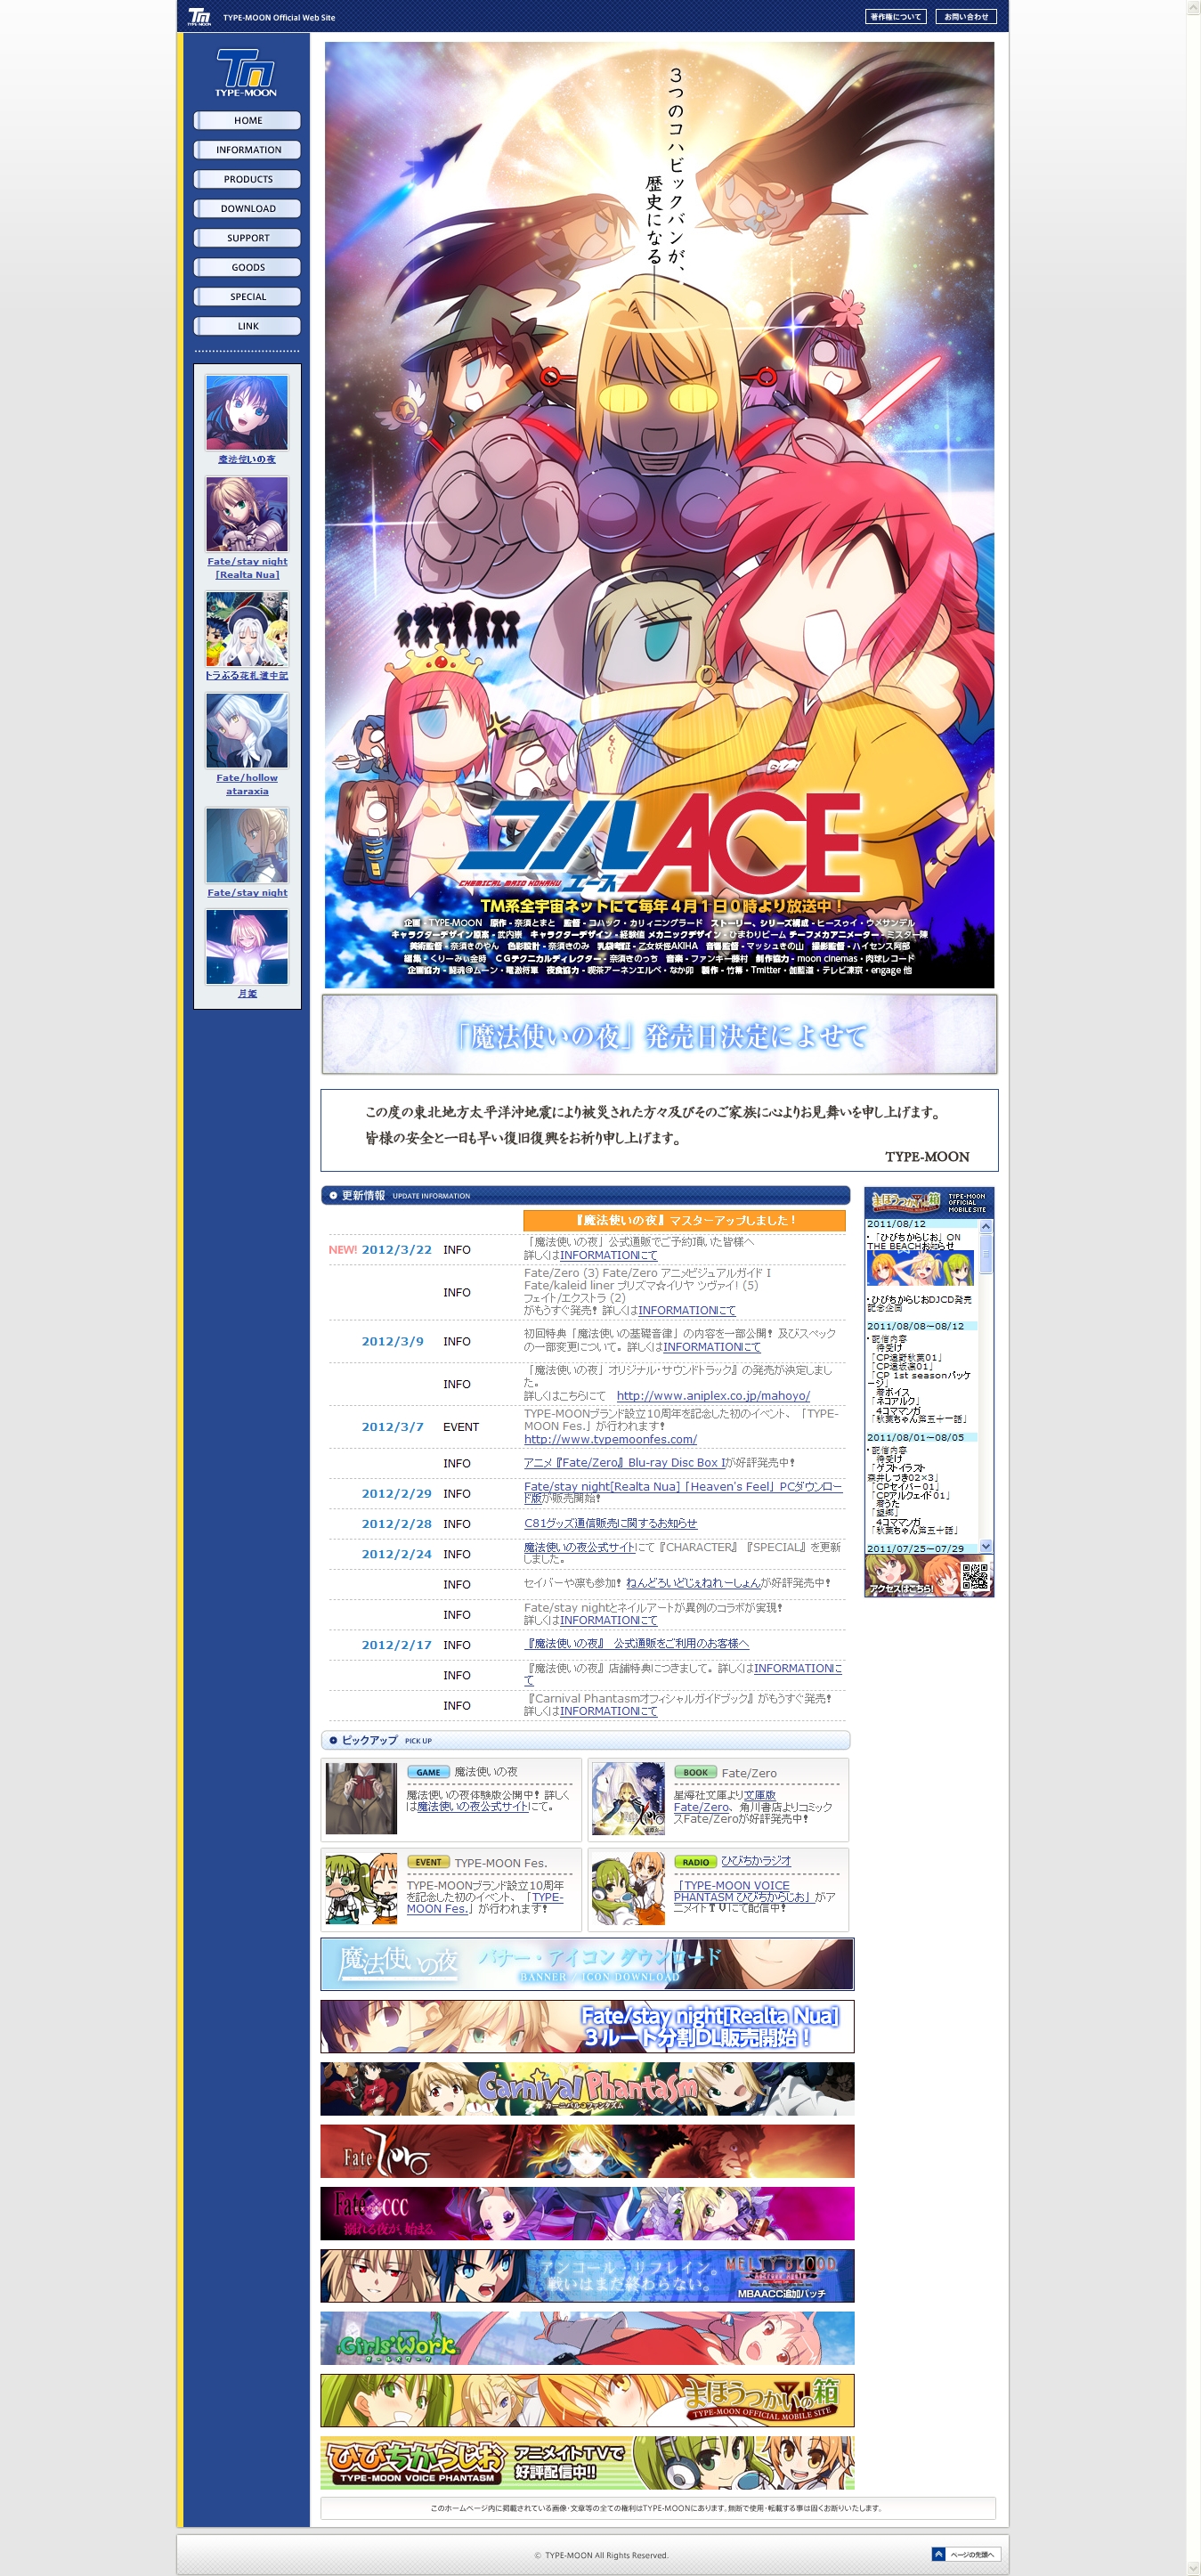Click the Kohaku ACE main visual banner

click(x=659, y=515)
